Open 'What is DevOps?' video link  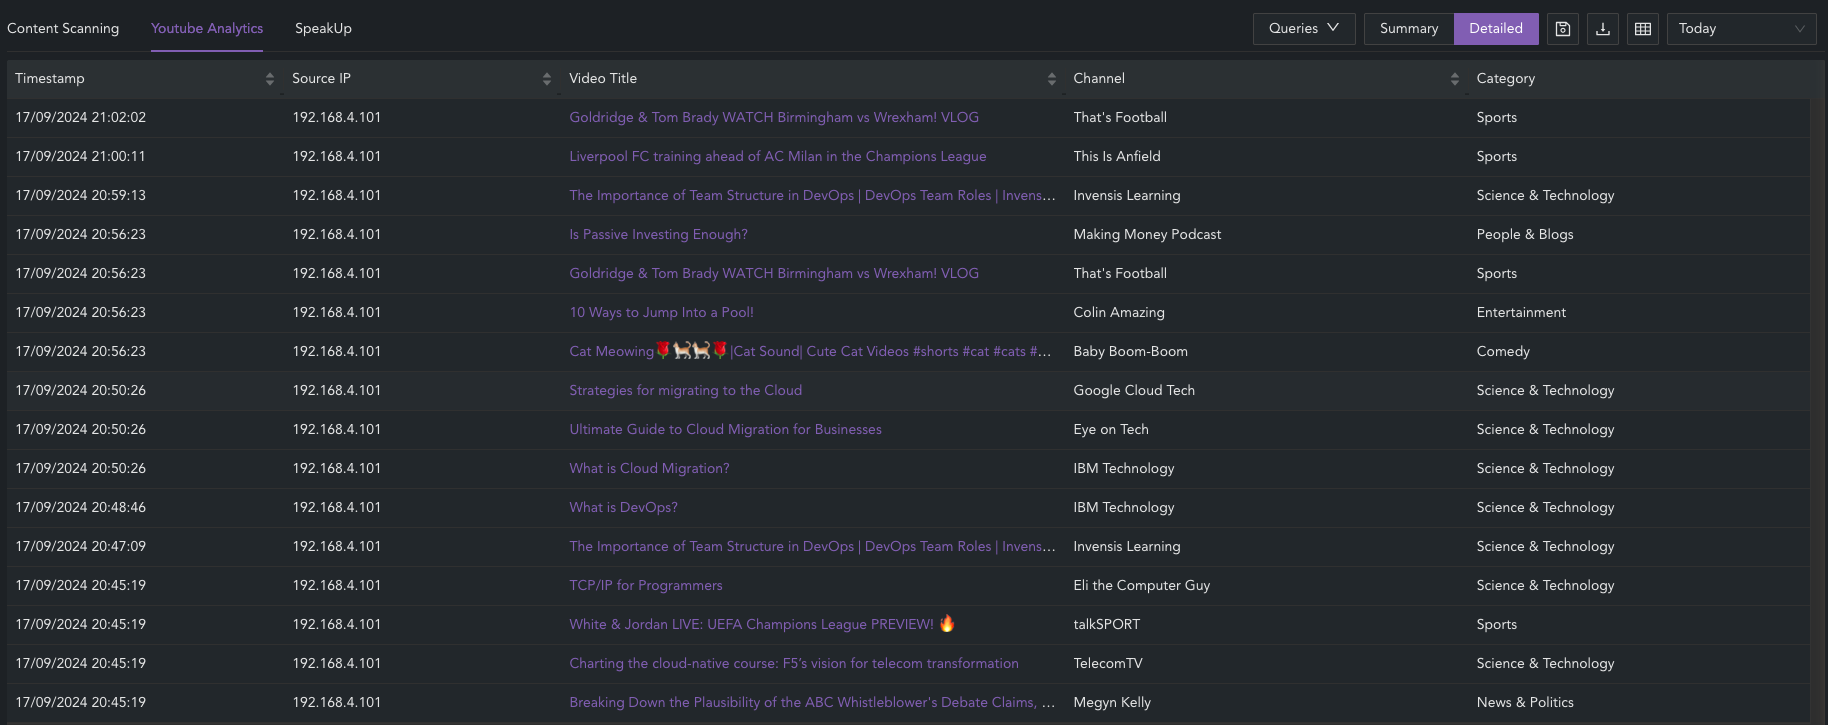pos(623,507)
